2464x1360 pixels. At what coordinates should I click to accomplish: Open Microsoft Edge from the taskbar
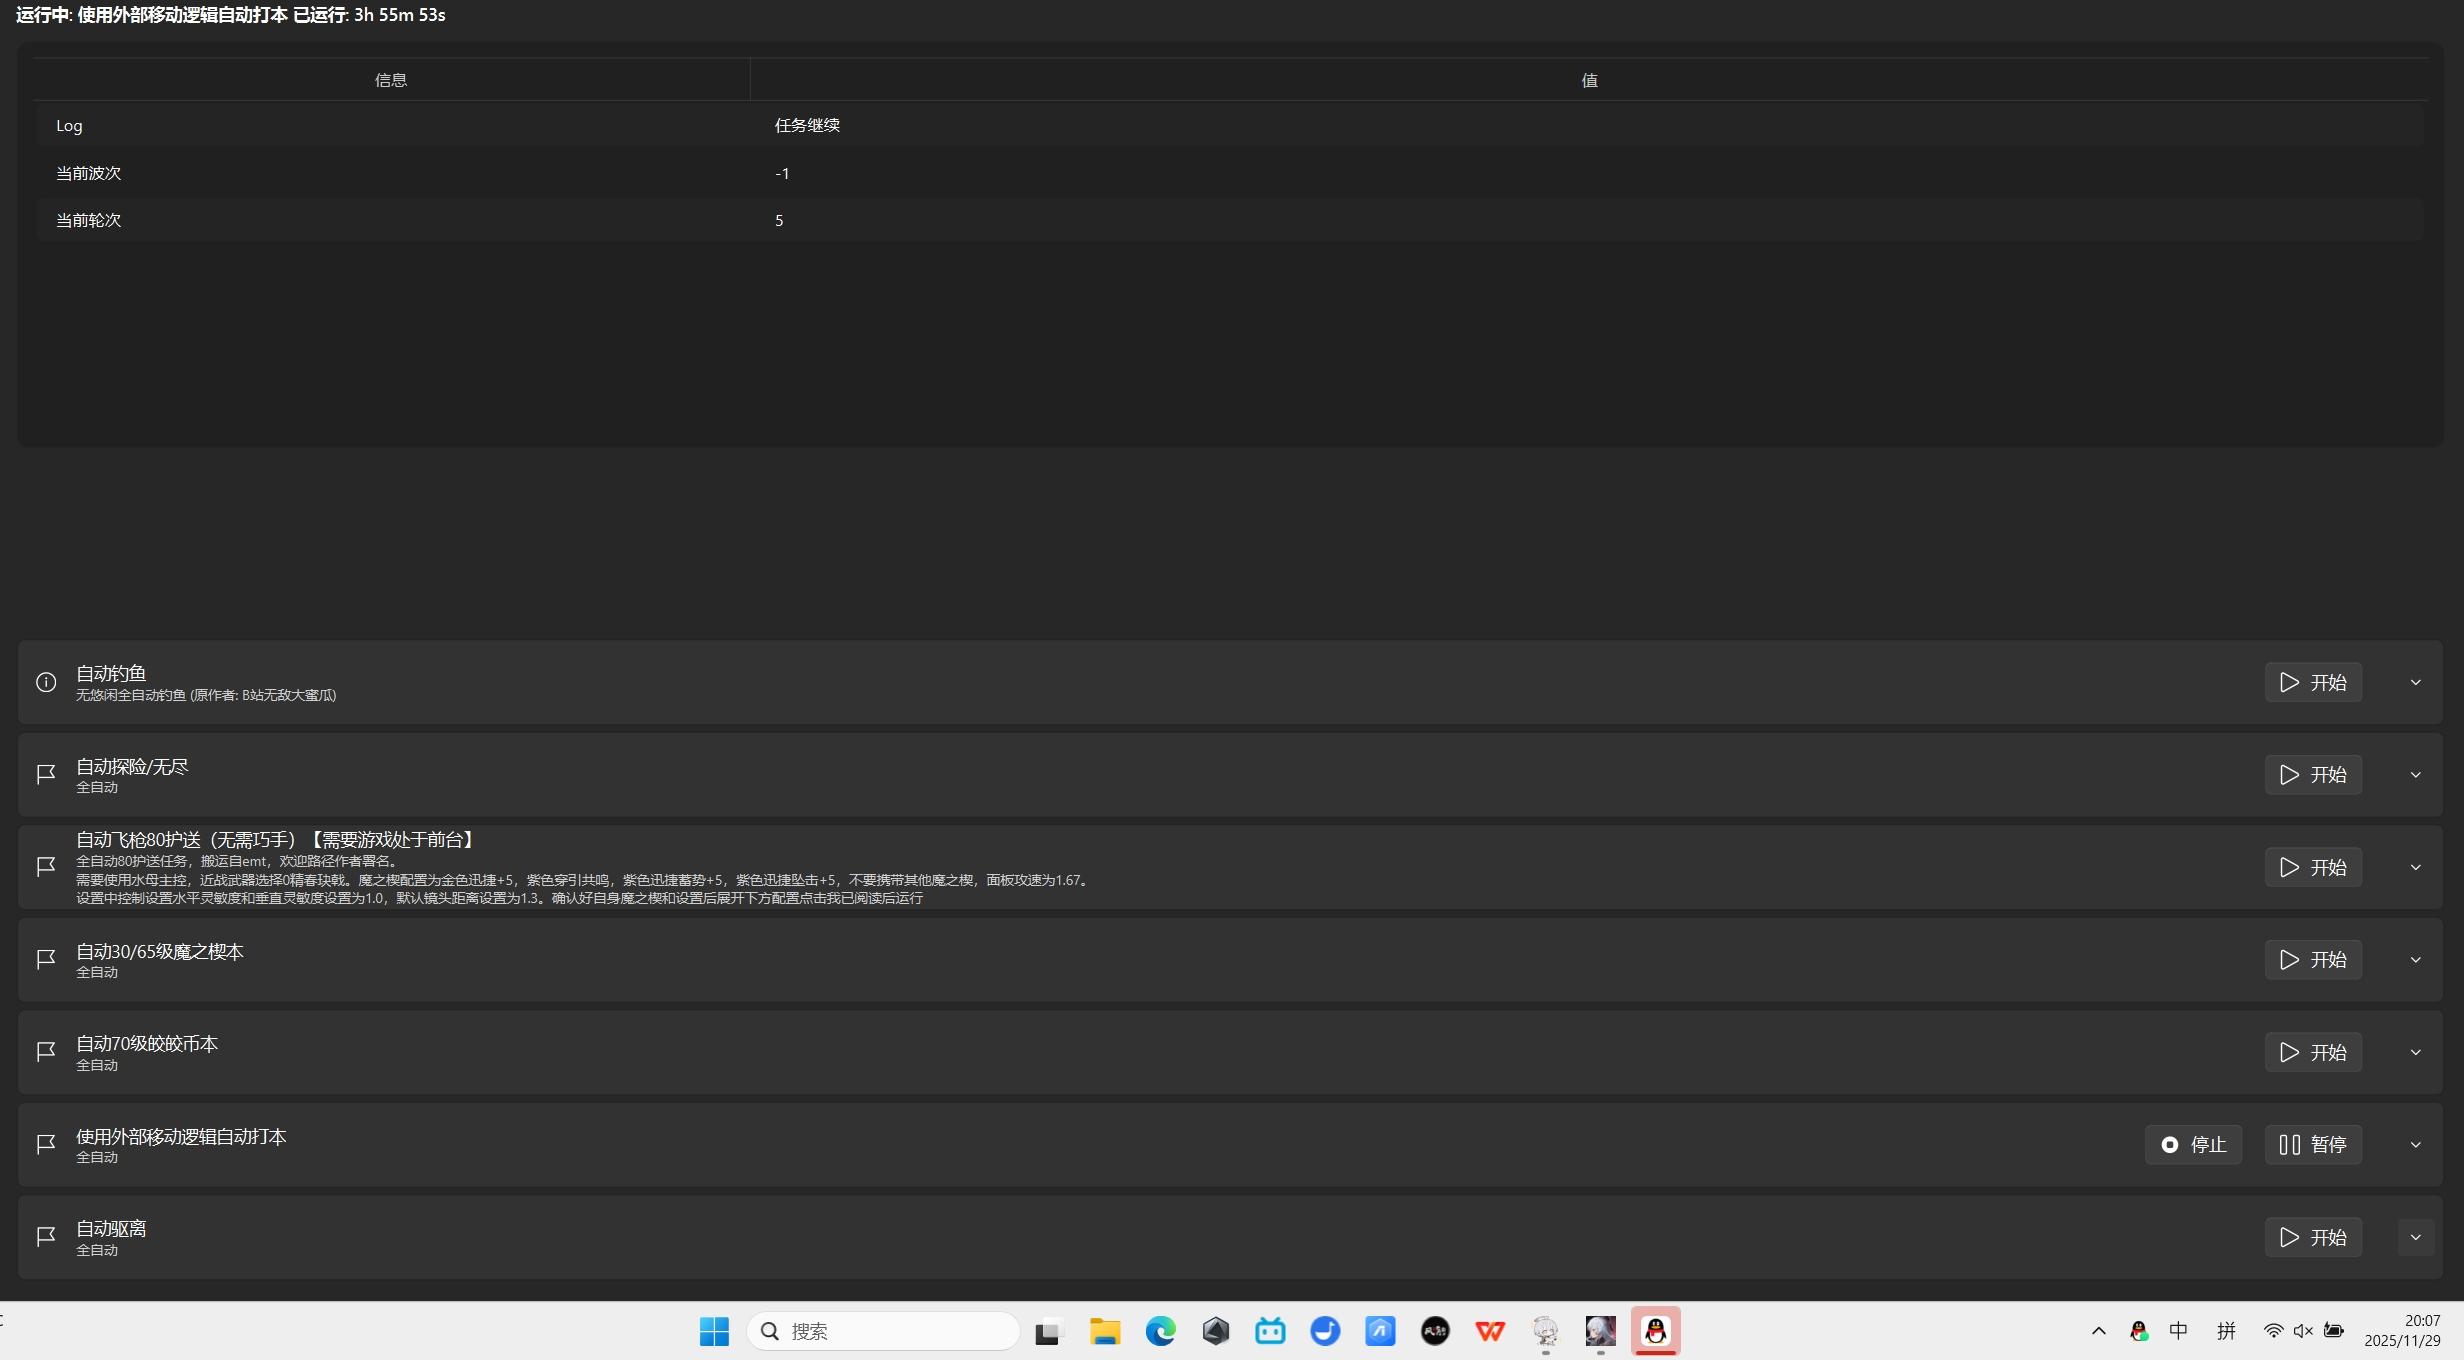click(x=1160, y=1331)
